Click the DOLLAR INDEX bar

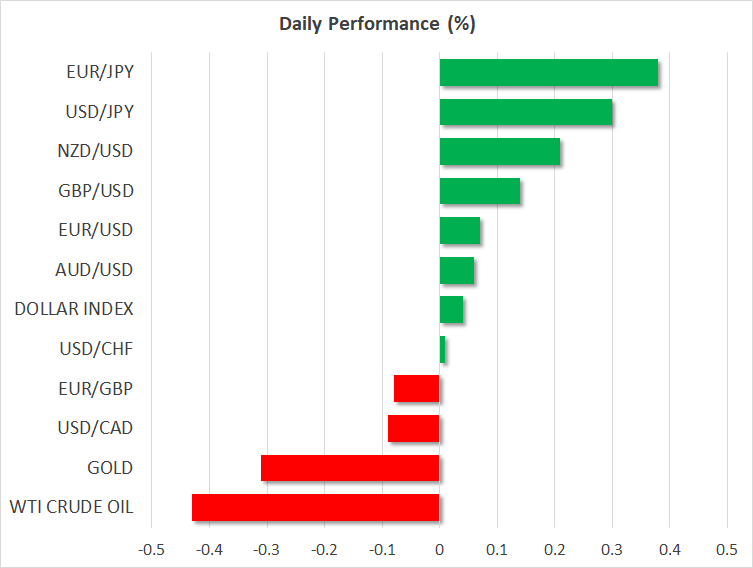click(x=451, y=310)
